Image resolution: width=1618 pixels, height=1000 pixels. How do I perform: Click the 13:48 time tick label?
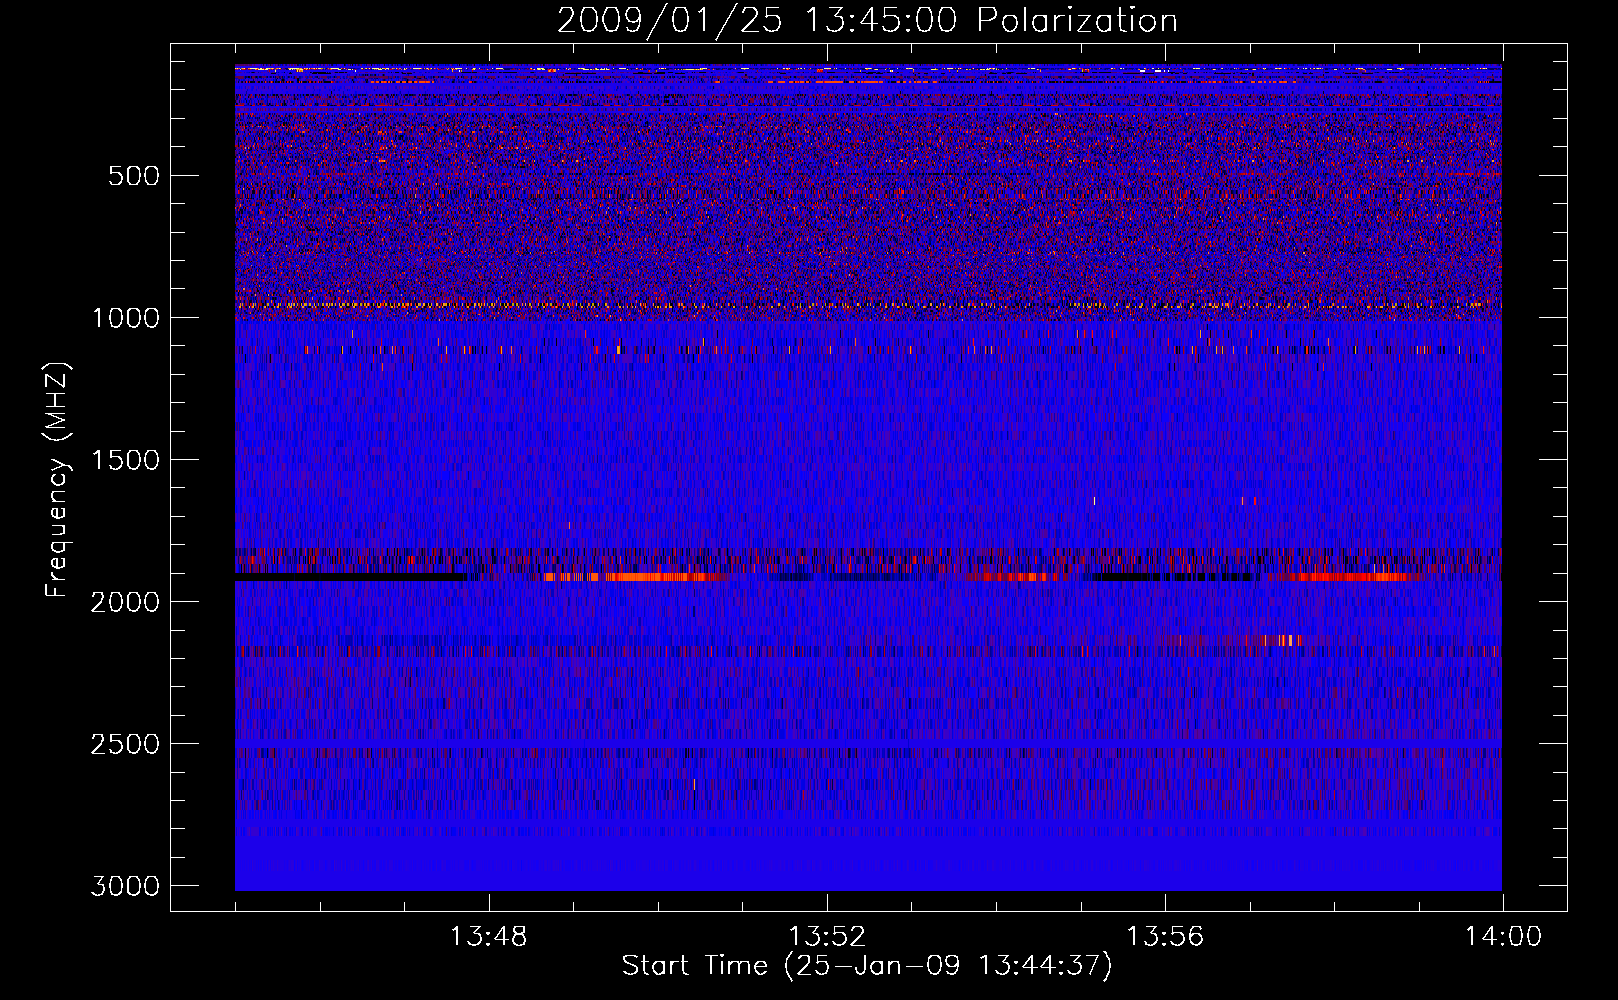click(x=489, y=937)
